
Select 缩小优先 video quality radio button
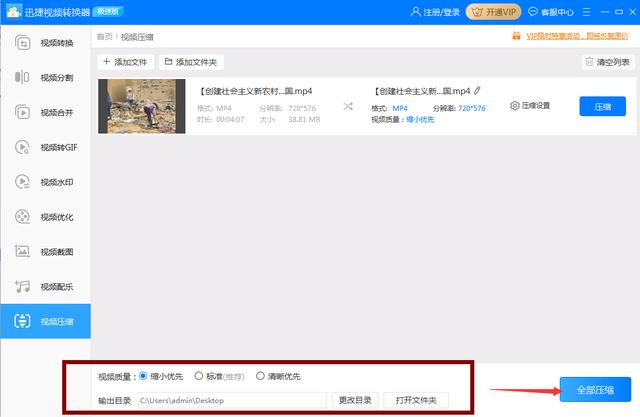click(x=144, y=376)
